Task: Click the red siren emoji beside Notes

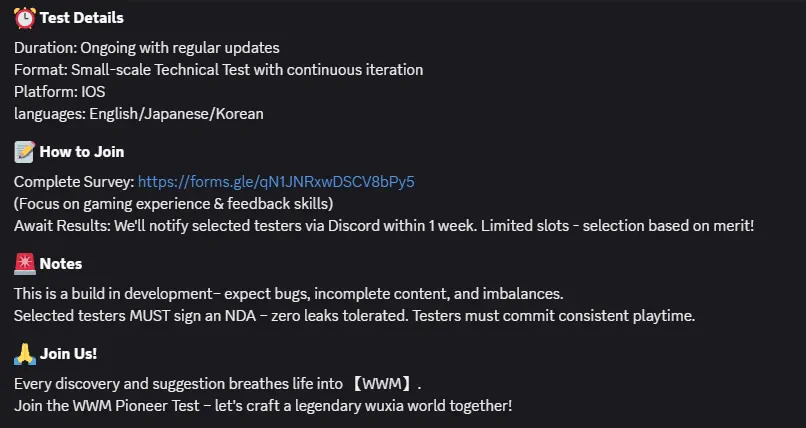Action: tap(25, 264)
